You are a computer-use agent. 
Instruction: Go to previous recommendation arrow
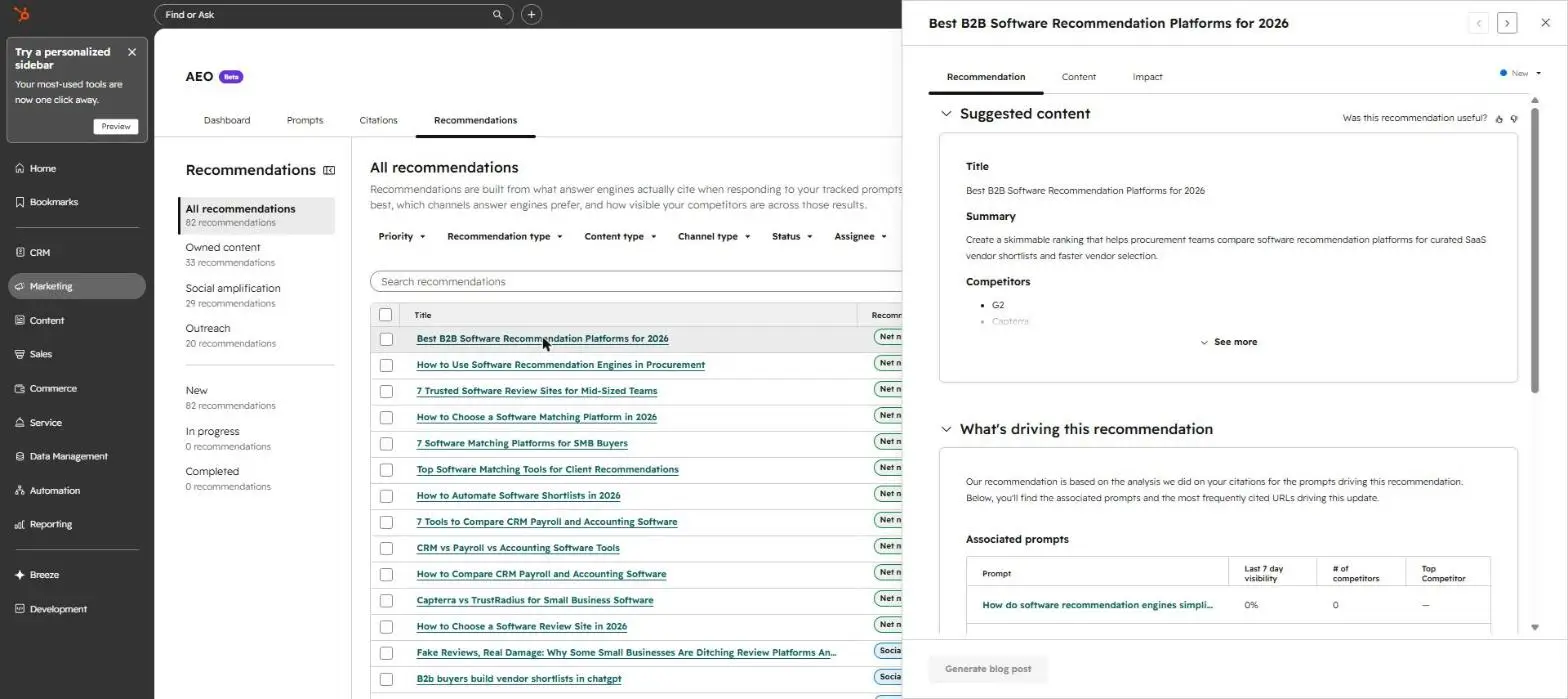[x=1478, y=23]
